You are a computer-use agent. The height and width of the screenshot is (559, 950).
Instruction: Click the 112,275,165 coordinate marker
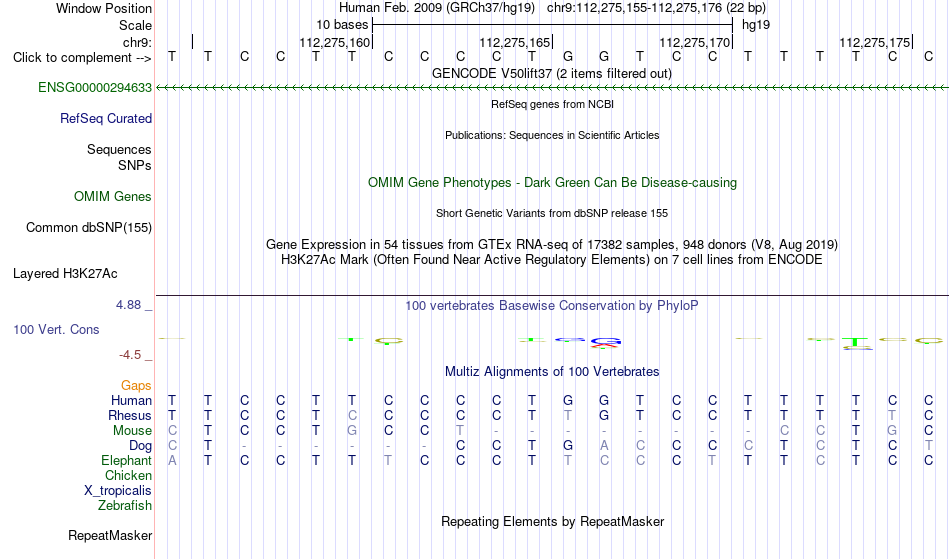pos(514,42)
